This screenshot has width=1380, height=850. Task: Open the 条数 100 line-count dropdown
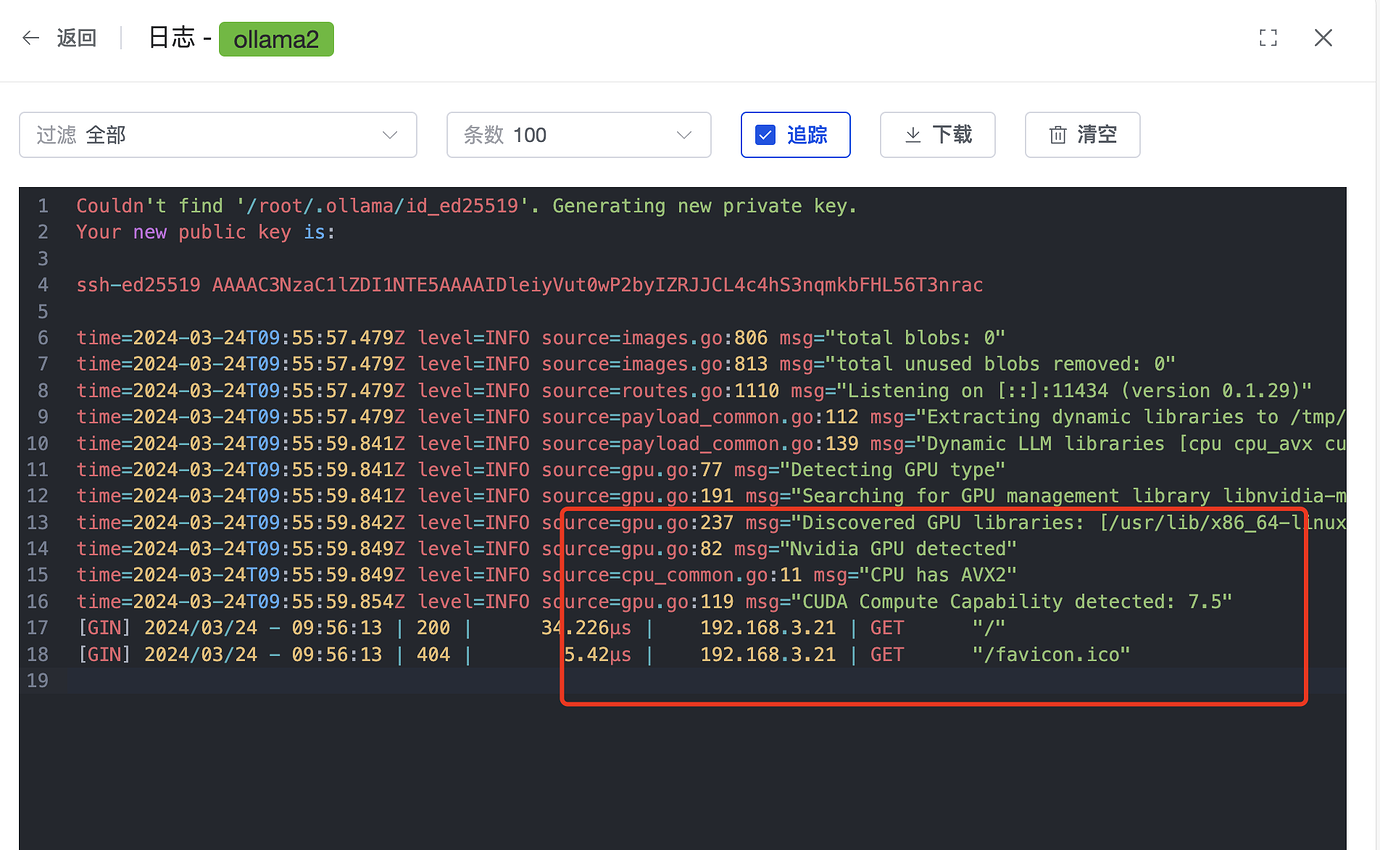coord(578,134)
